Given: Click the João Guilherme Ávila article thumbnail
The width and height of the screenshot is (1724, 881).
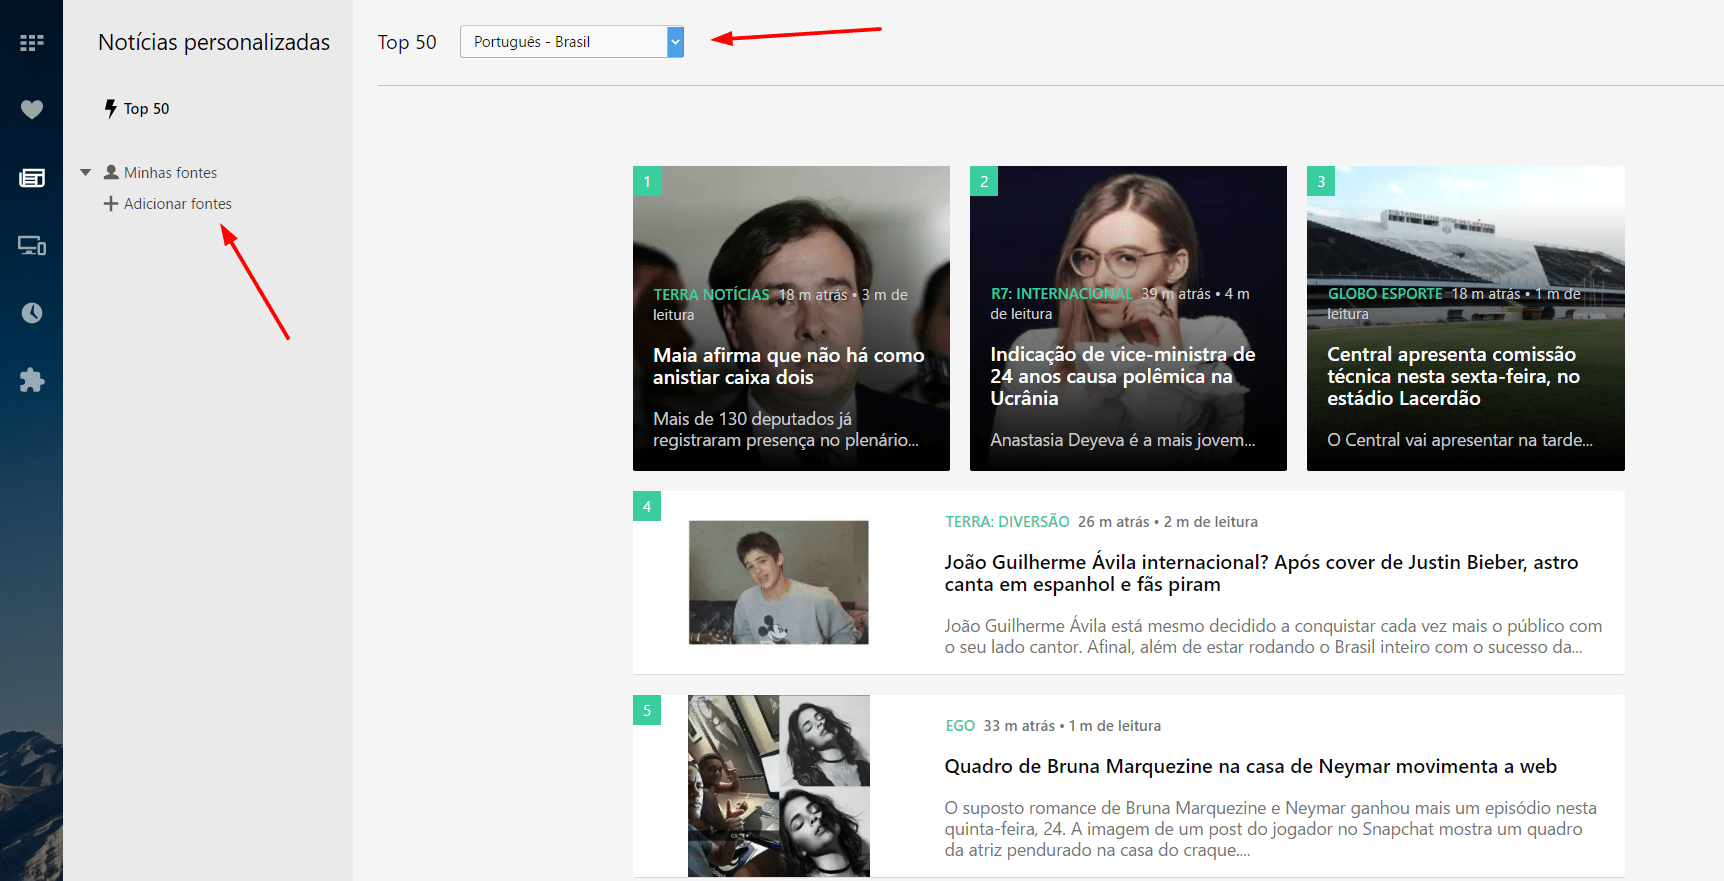Looking at the screenshot, I should coord(779,582).
